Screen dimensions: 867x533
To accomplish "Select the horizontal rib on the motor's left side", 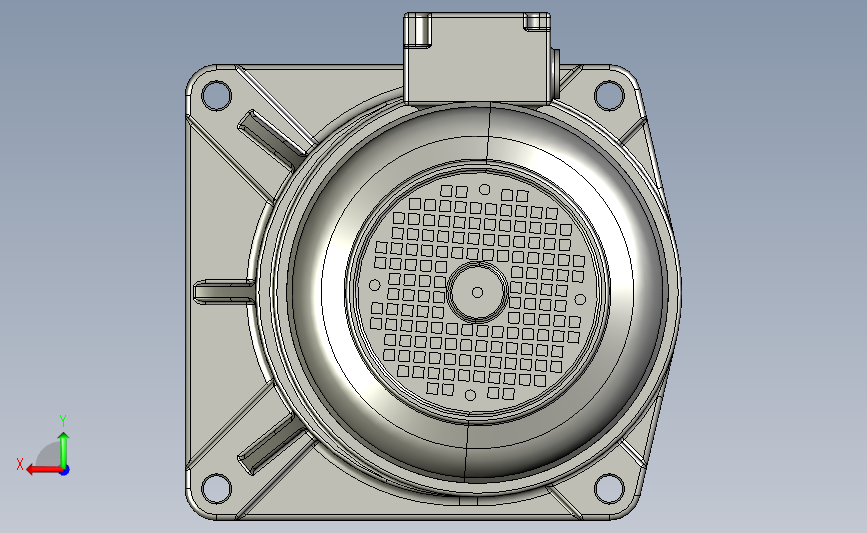I will click(x=224, y=291).
